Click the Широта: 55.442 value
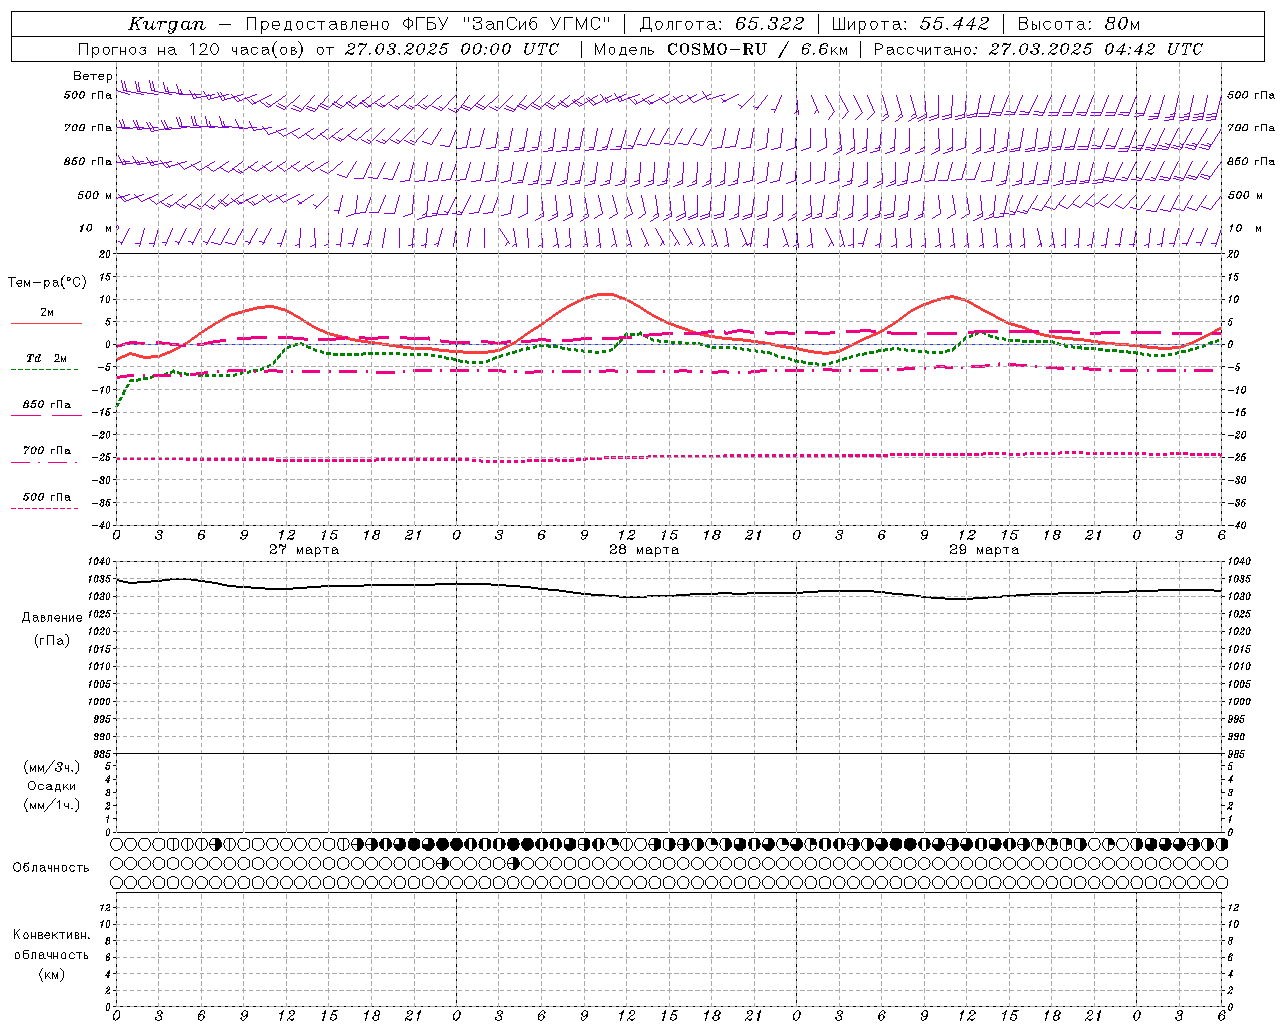The image size is (1280, 1024). tap(911, 24)
